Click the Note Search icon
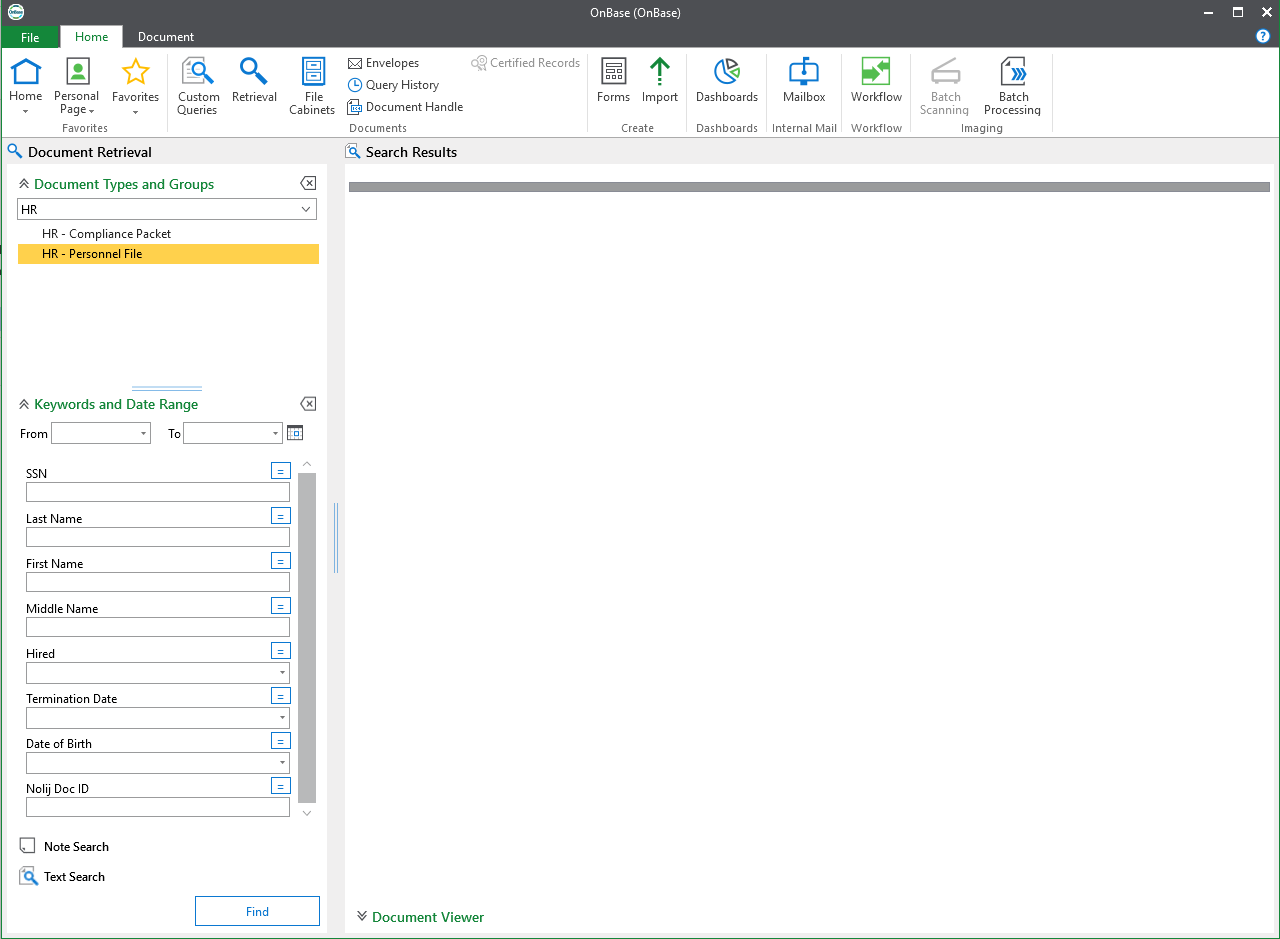1280x939 pixels. click(28, 846)
